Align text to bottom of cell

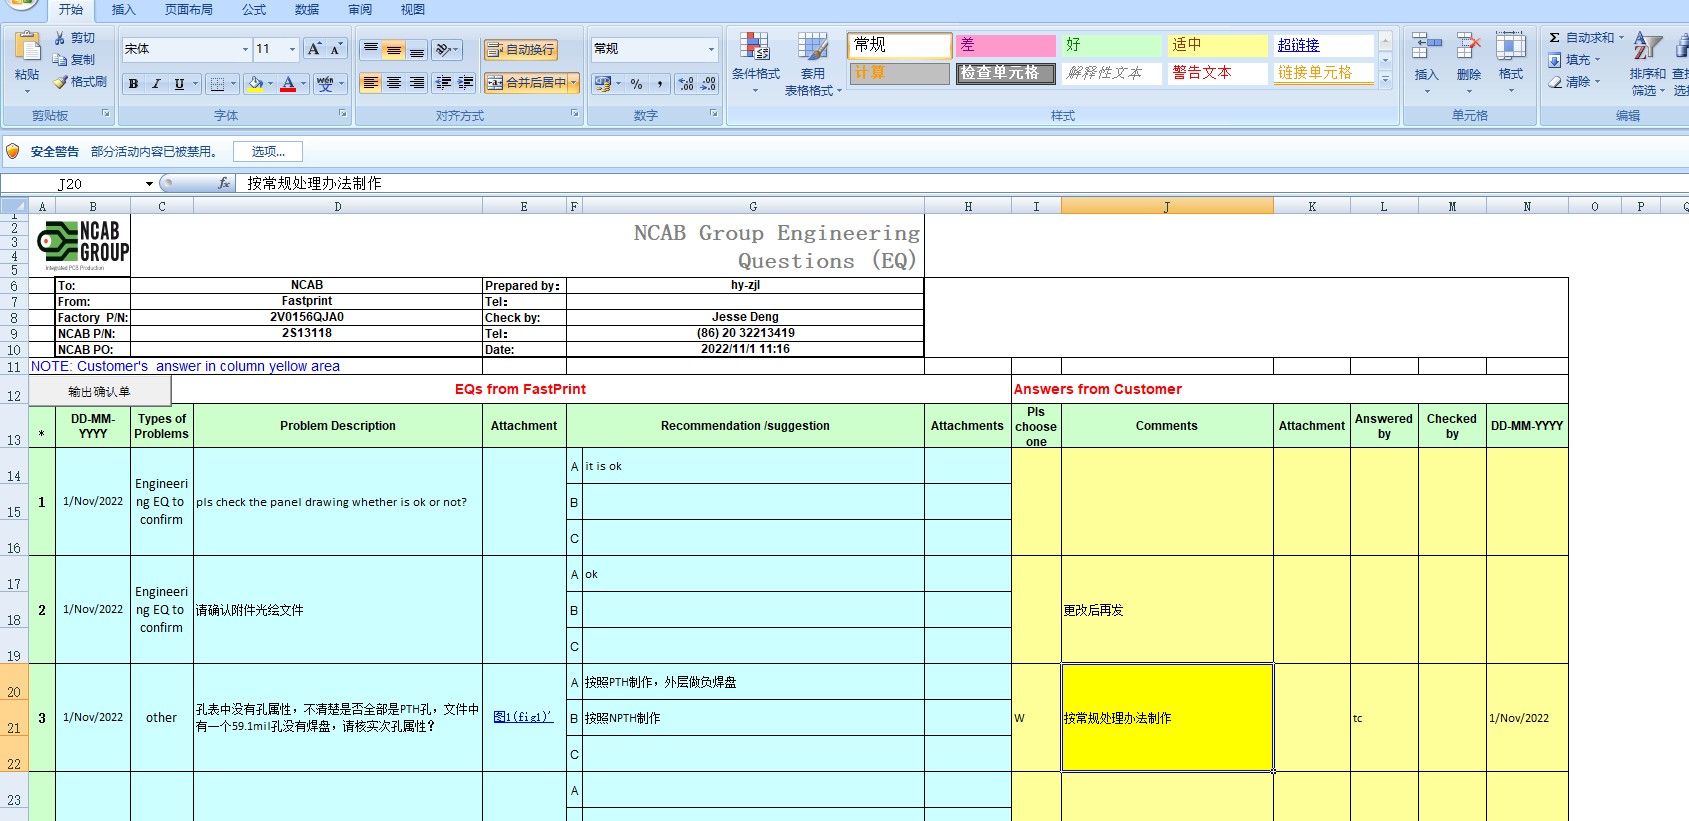417,49
